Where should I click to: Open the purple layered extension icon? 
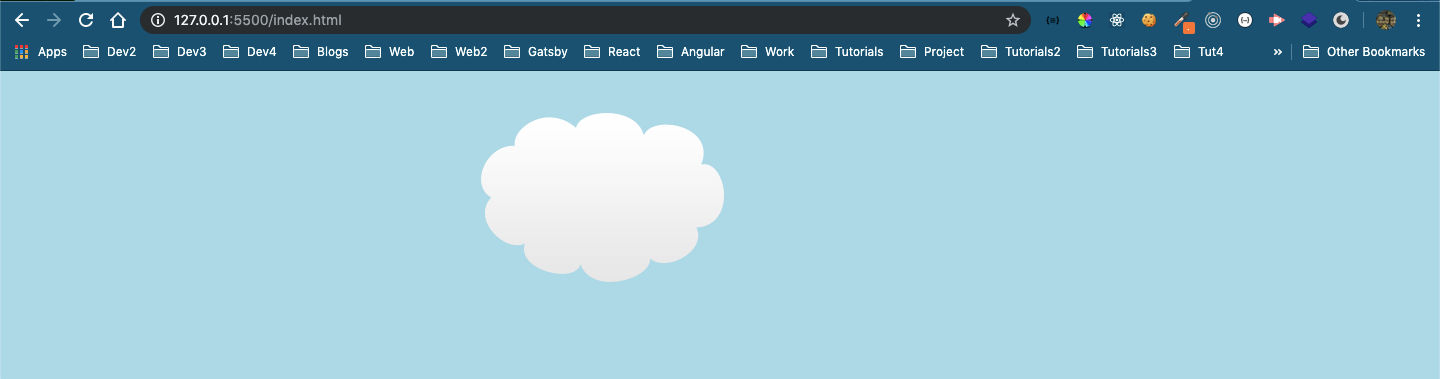1309,20
